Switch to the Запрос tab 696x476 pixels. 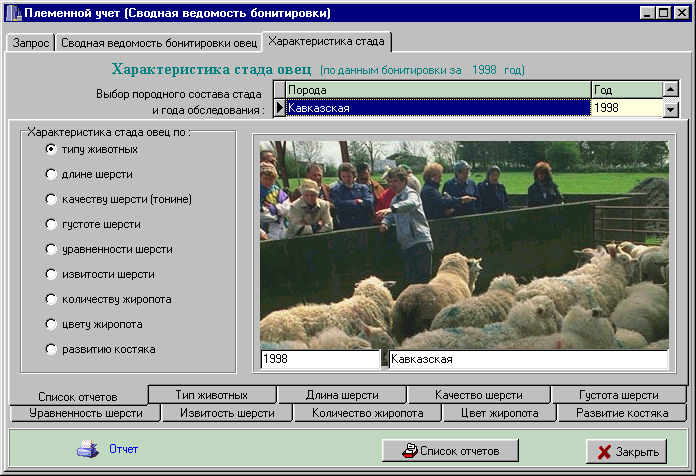click(x=30, y=44)
